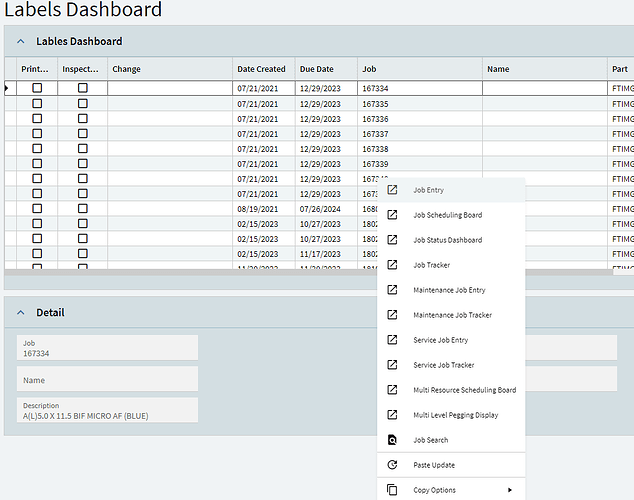The image size is (634, 500).
Task: Collapse the Detail section
Action: pyautogui.click(x=21, y=312)
